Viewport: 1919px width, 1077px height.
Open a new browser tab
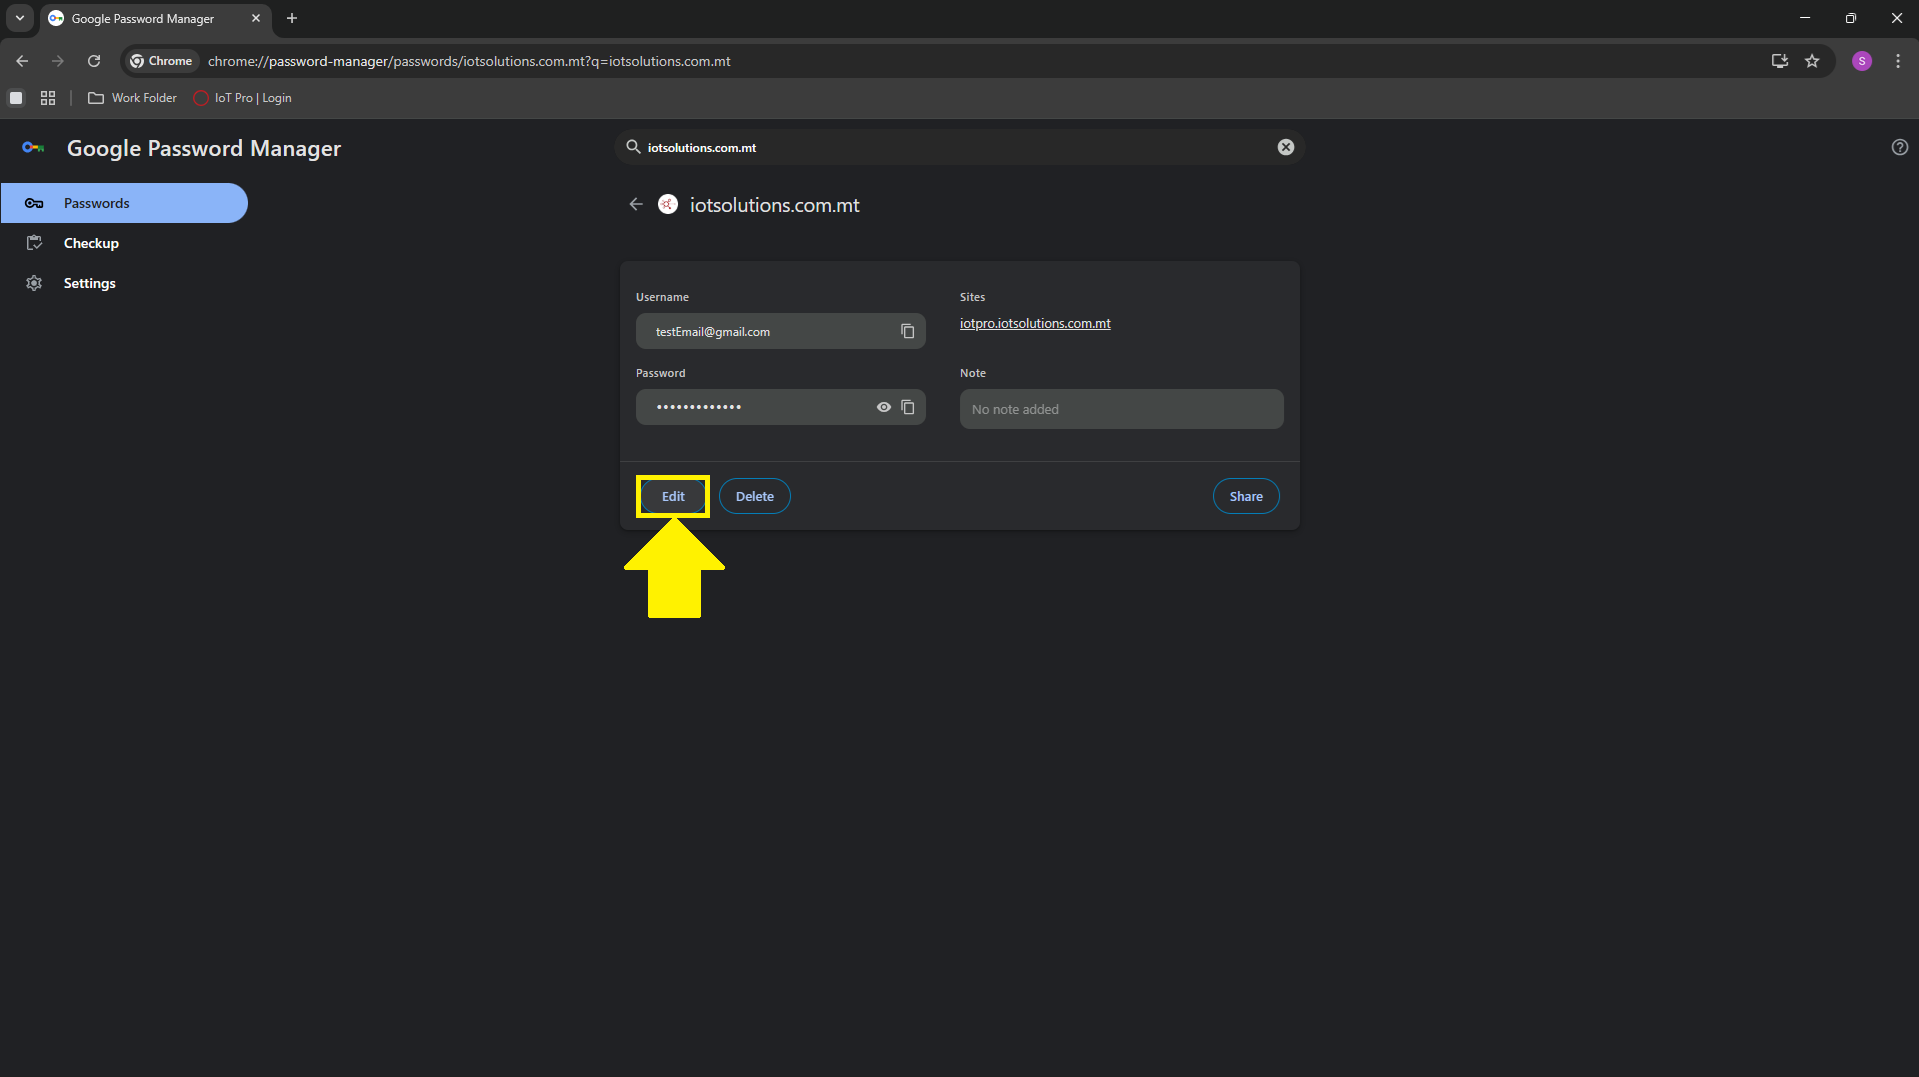(292, 18)
